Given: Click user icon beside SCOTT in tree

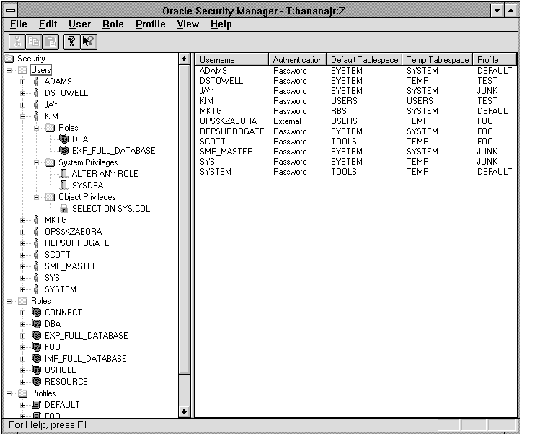Looking at the screenshot, I should [36, 255].
